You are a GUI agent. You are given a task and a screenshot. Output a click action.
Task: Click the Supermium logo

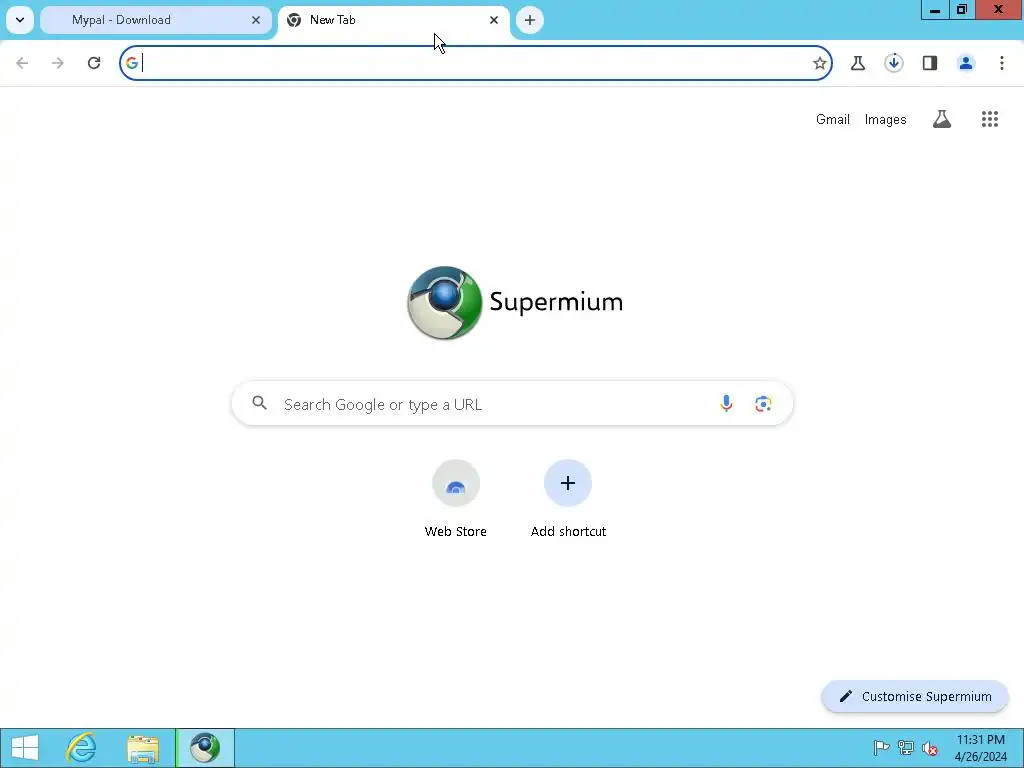[x=515, y=302]
